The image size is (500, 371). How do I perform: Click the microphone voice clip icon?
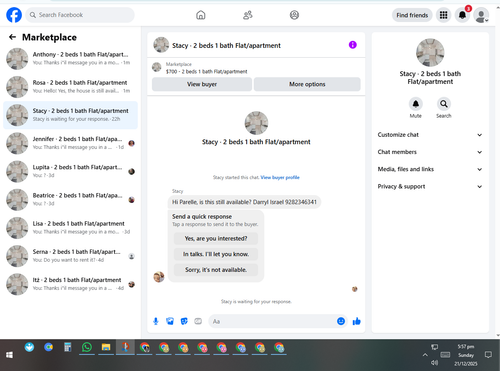click(156, 321)
